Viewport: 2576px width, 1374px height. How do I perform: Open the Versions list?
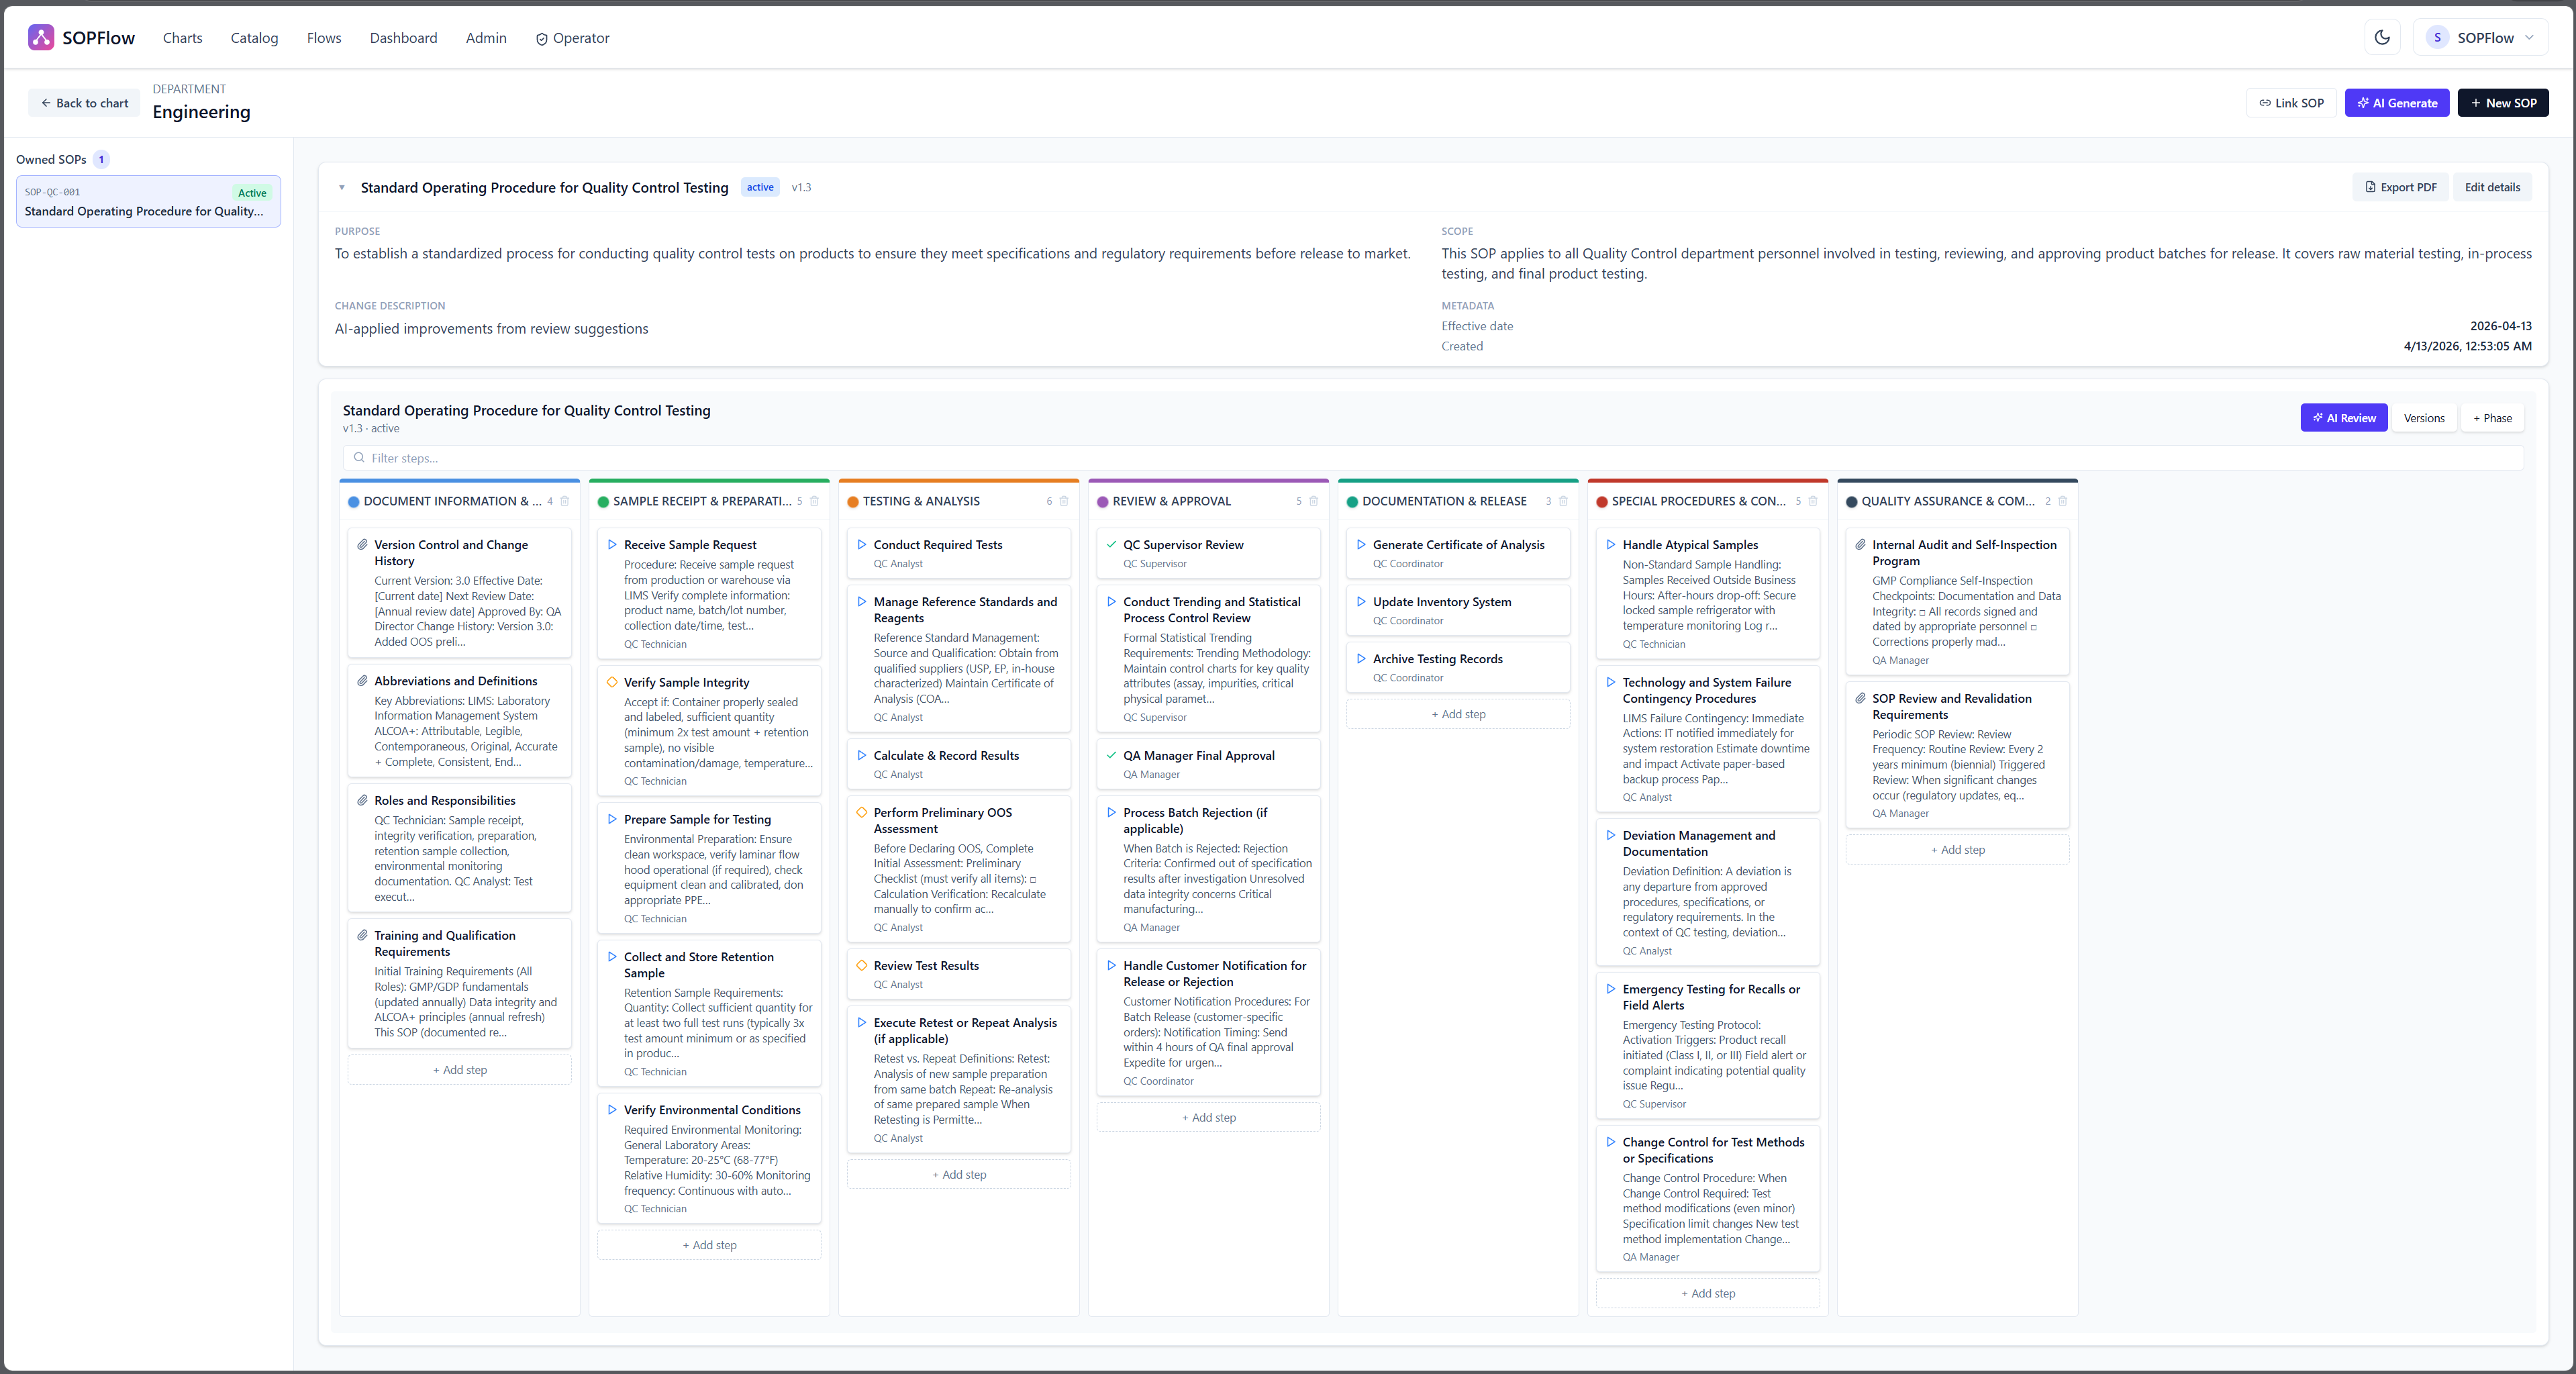coord(2423,418)
